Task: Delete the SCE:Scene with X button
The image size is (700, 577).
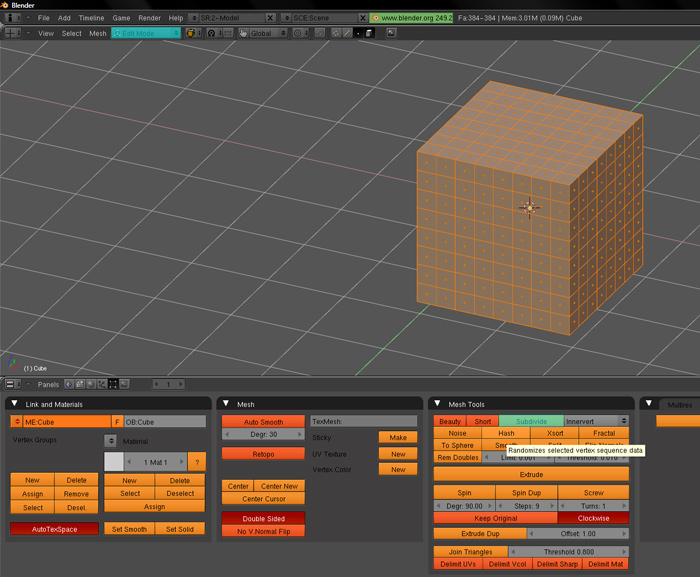Action: tap(363, 18)
